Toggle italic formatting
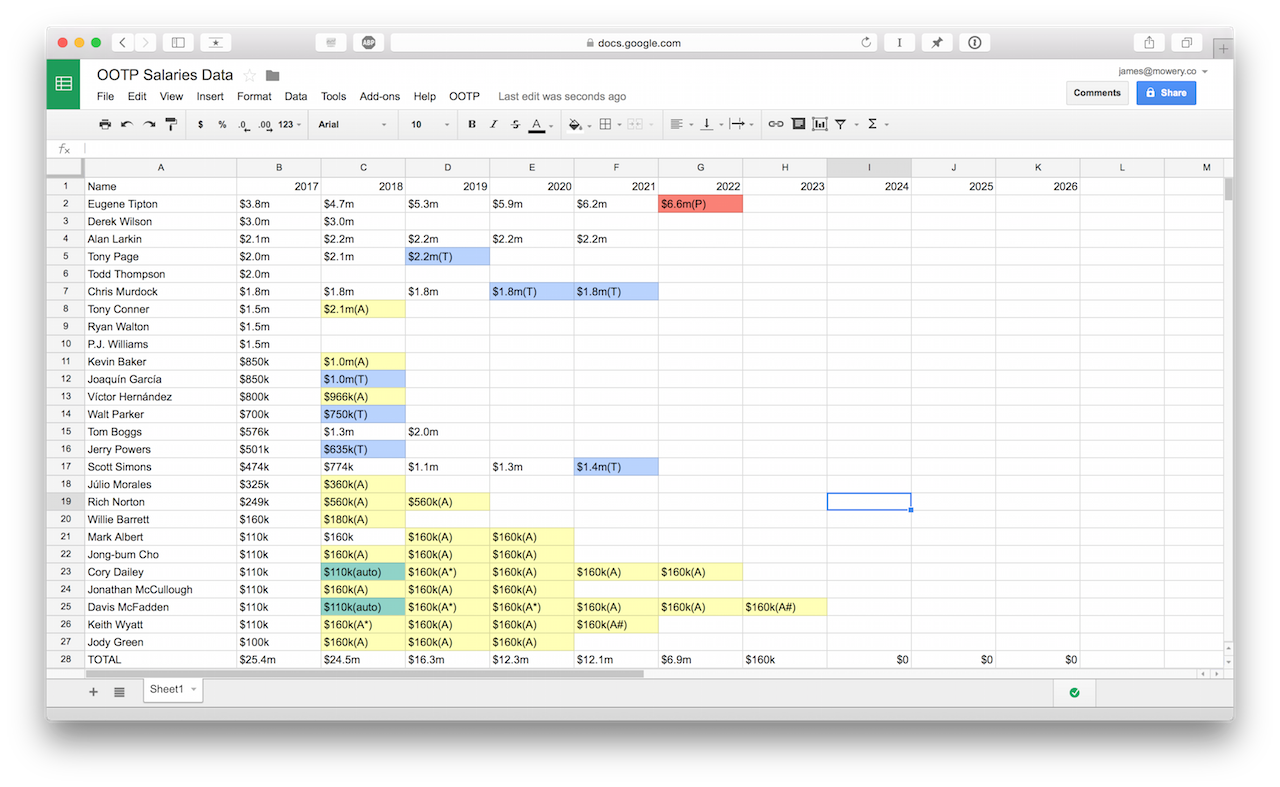The image size is (1280, 787). click(492, 124)
